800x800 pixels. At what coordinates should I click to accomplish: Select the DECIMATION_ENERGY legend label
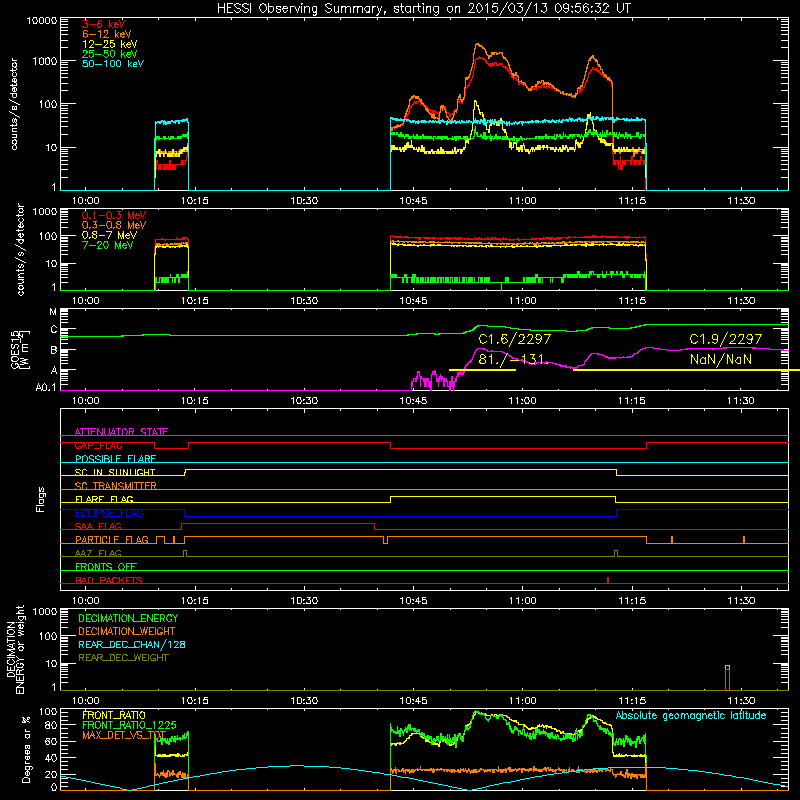(x=128, y=618)
